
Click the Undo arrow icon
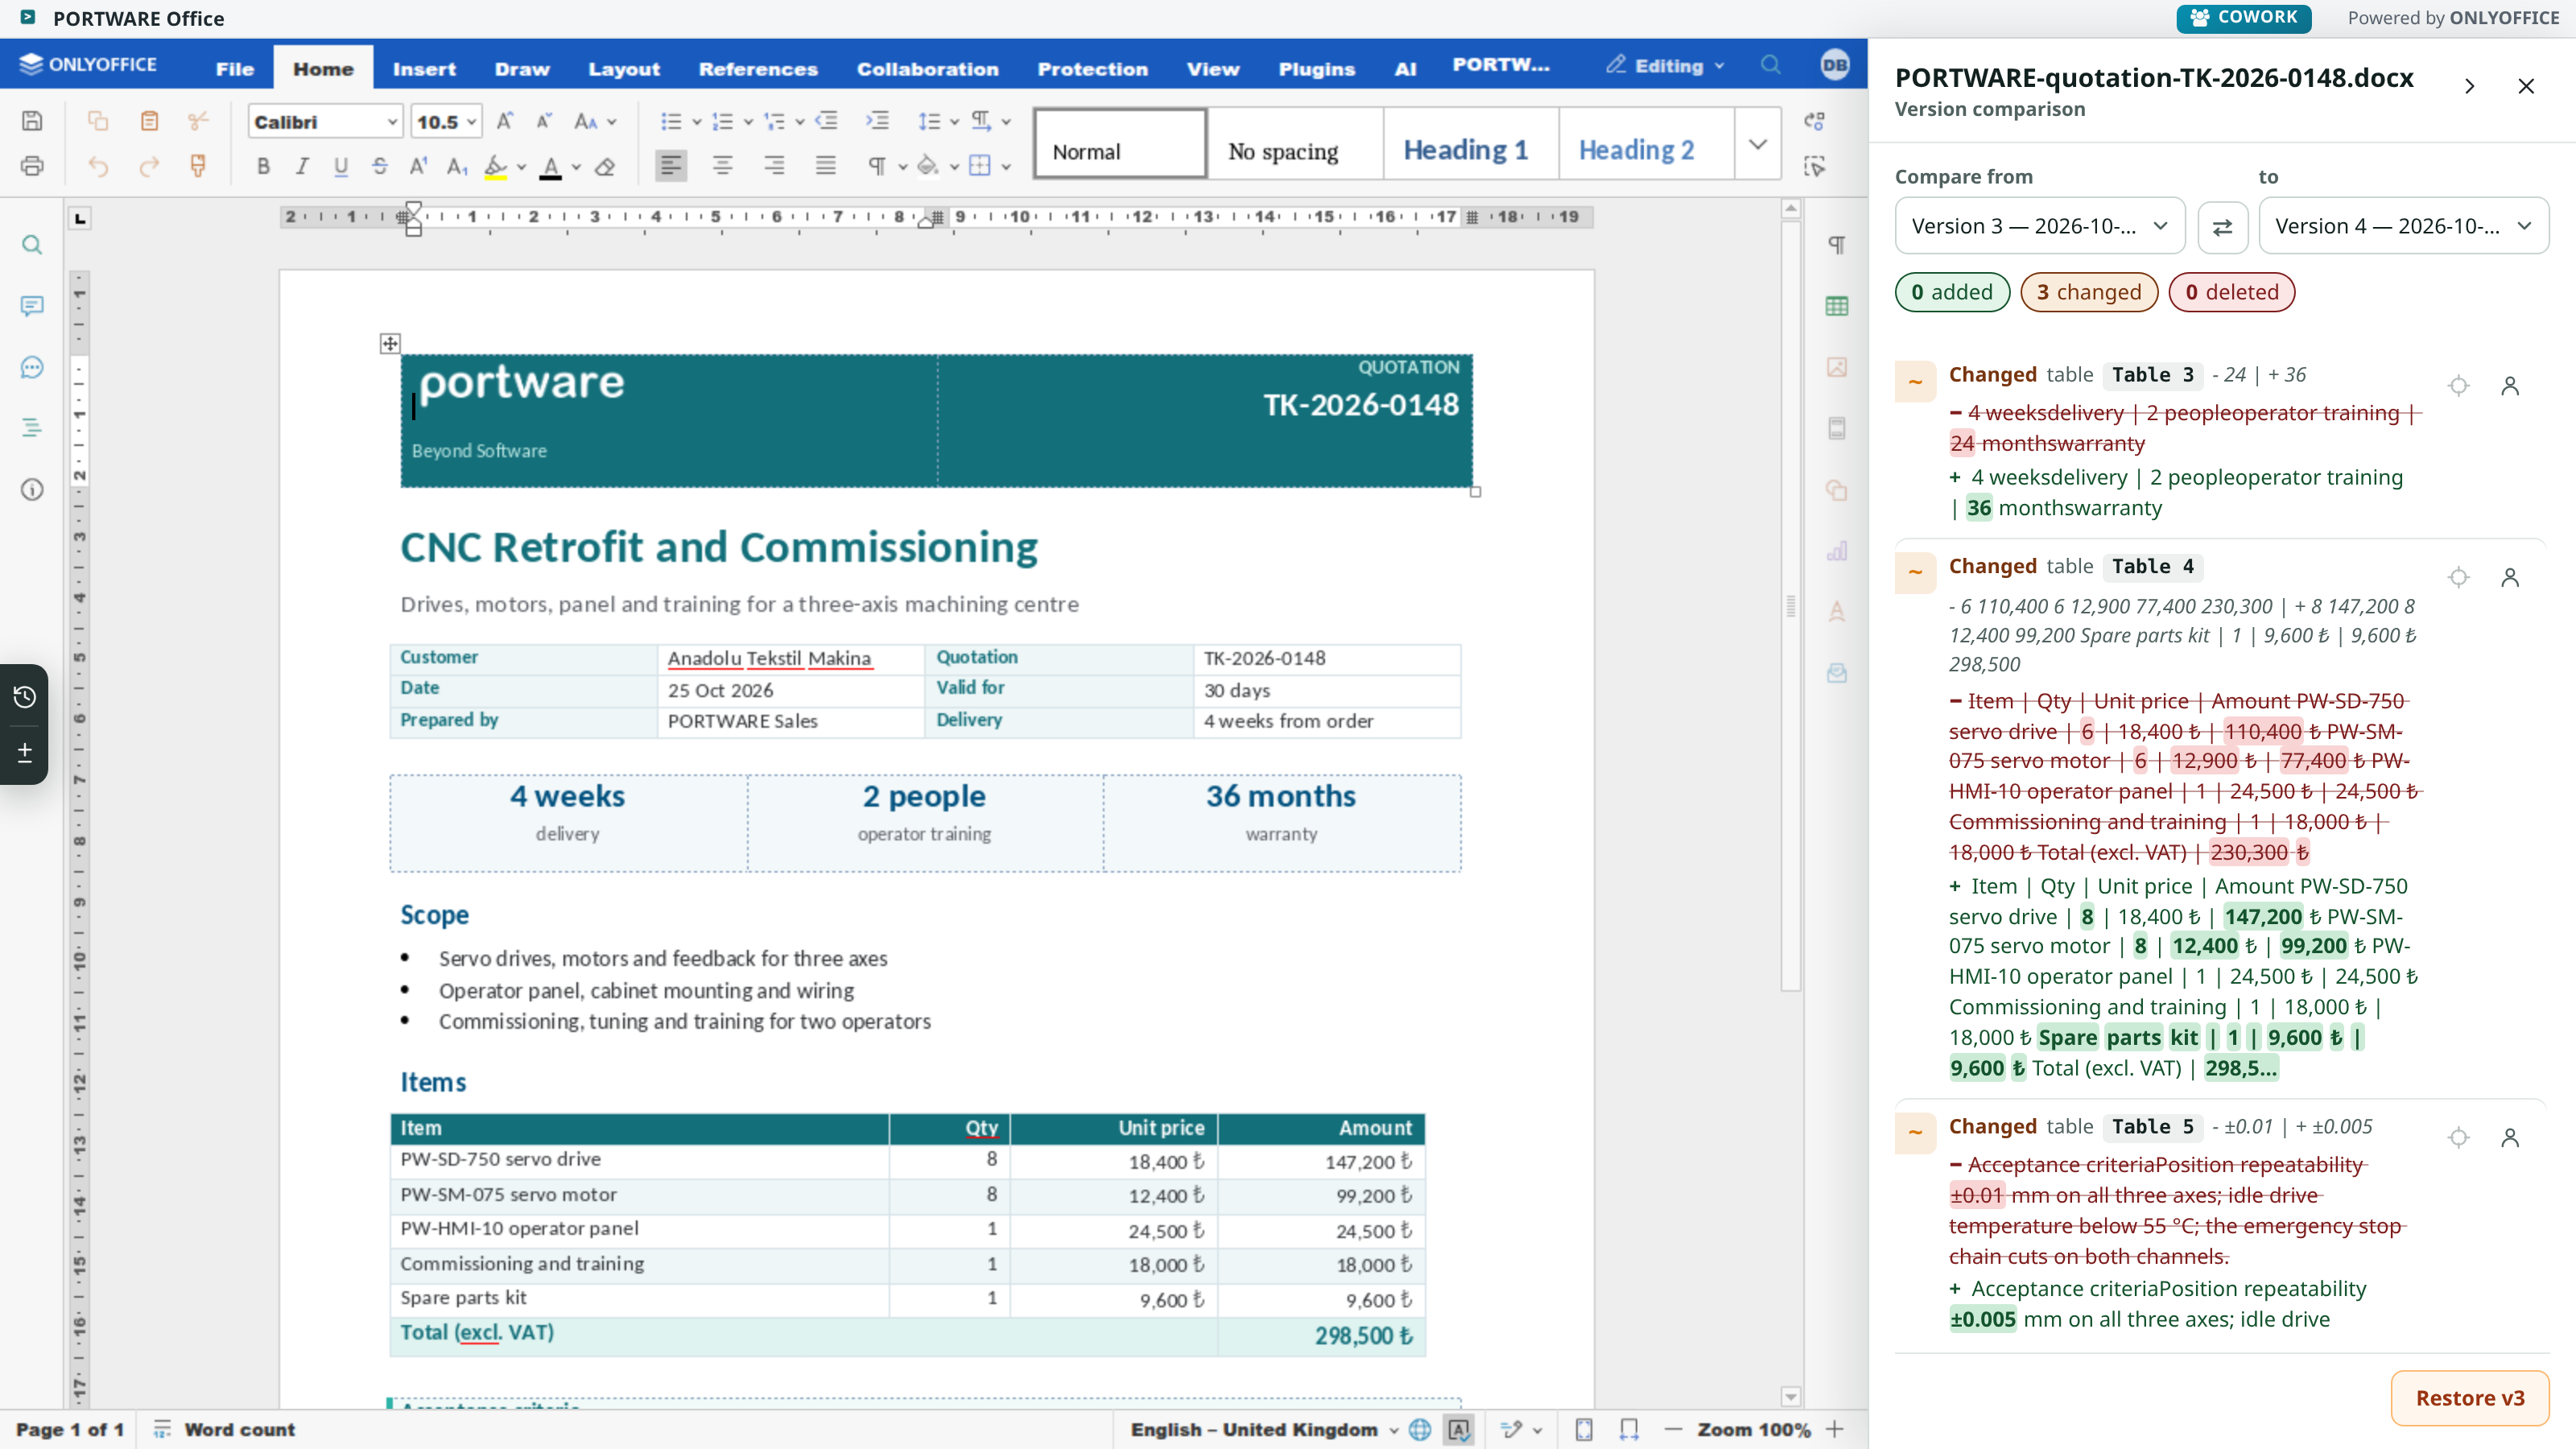(98, 166)
